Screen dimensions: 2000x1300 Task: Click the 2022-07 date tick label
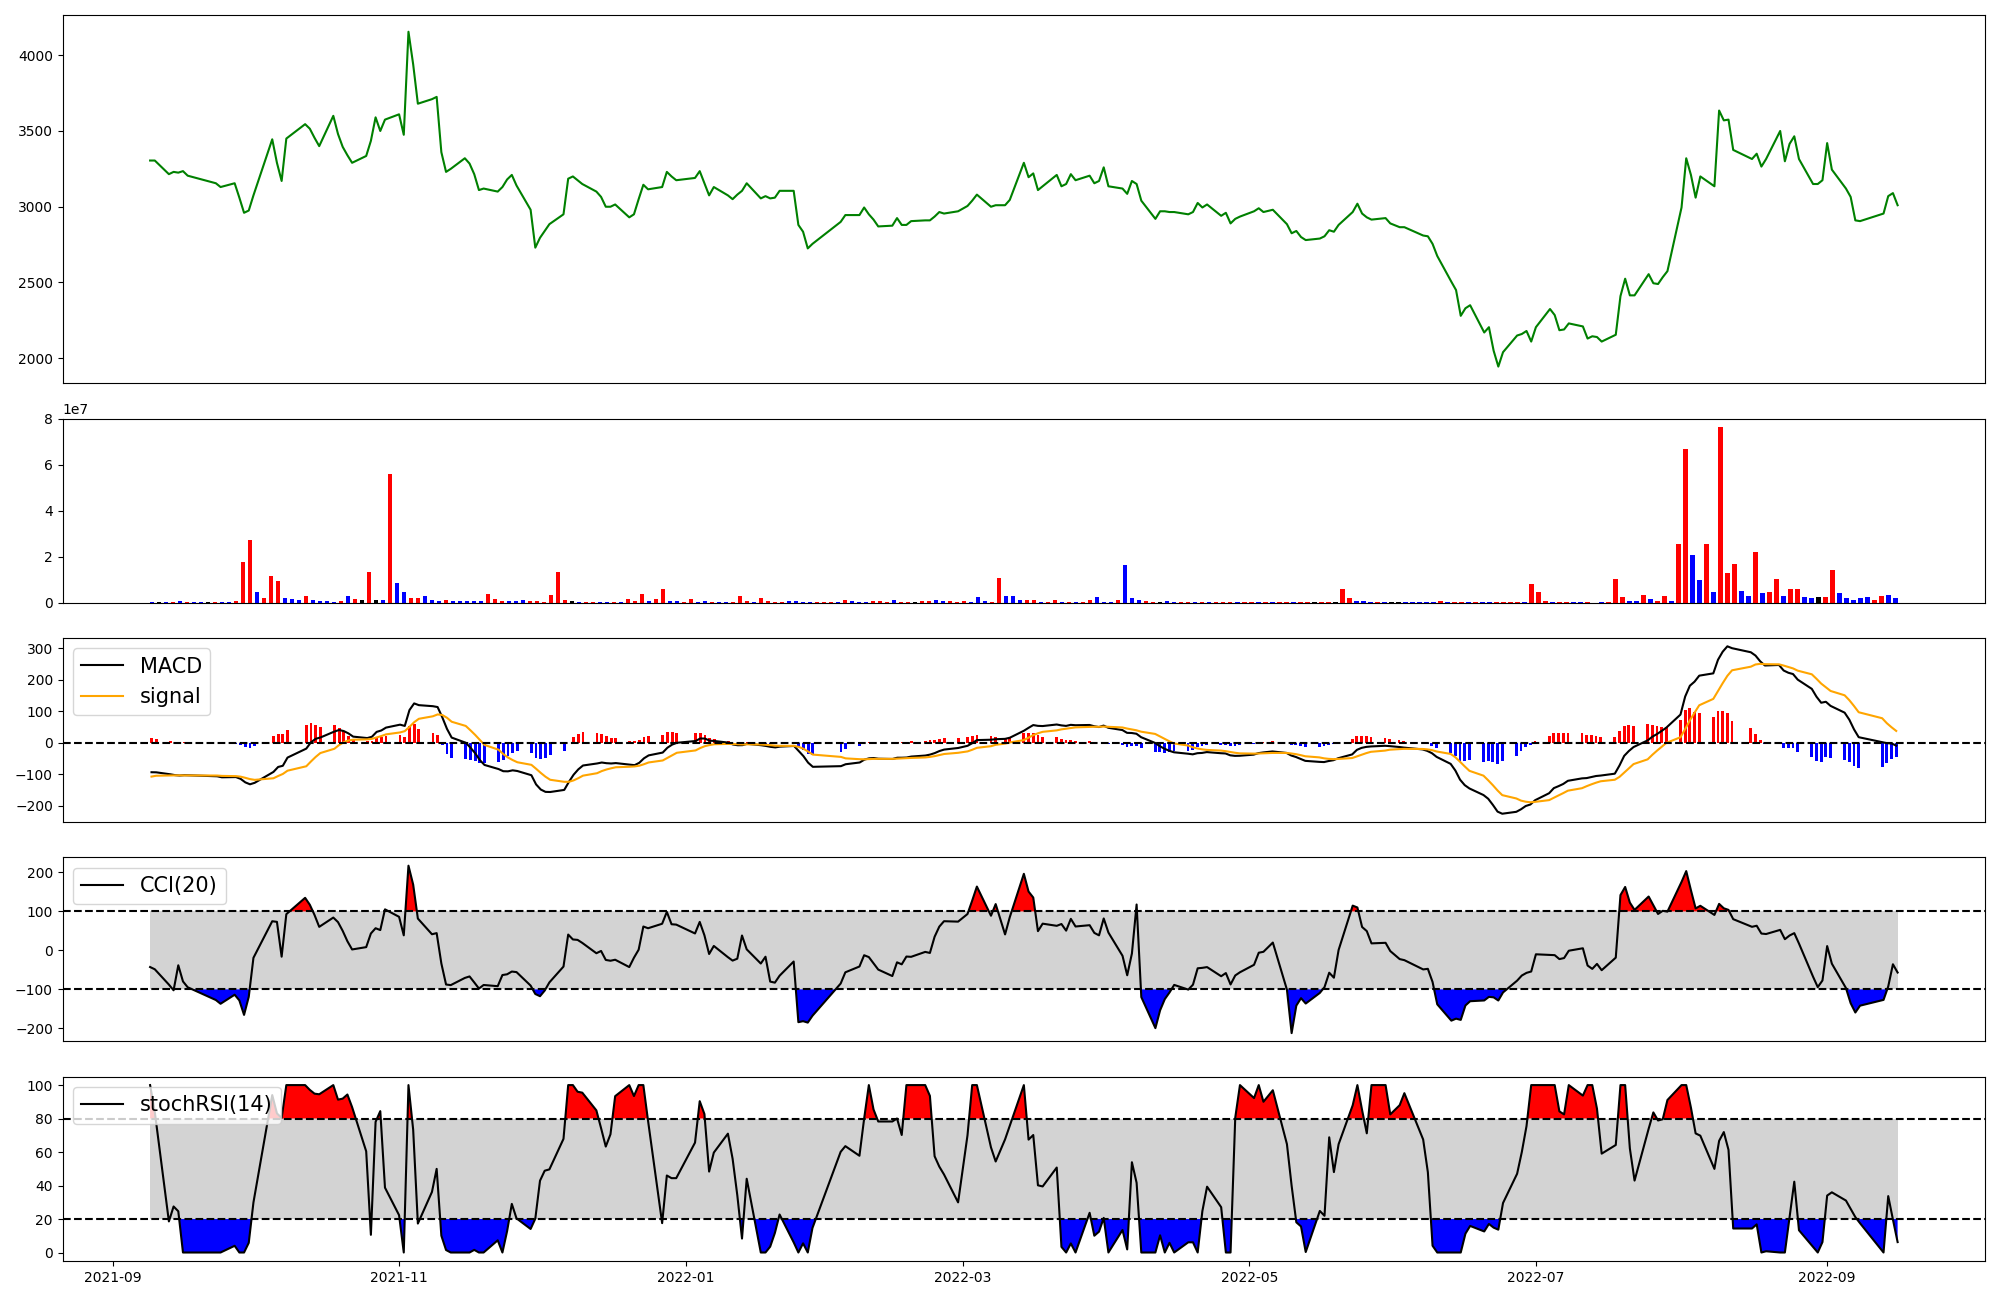(x=1535, y=1277)
